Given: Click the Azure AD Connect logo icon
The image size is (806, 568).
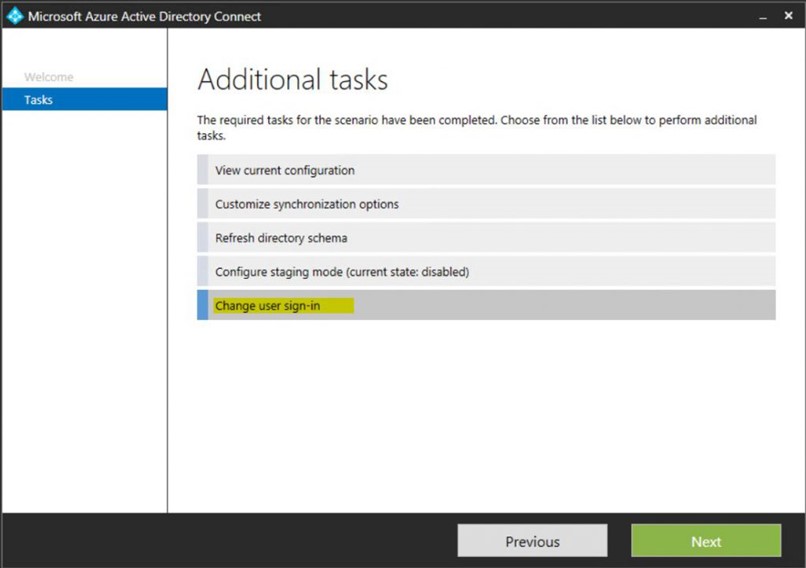Looking at the screenshot, I should click(x=15, y=16).
